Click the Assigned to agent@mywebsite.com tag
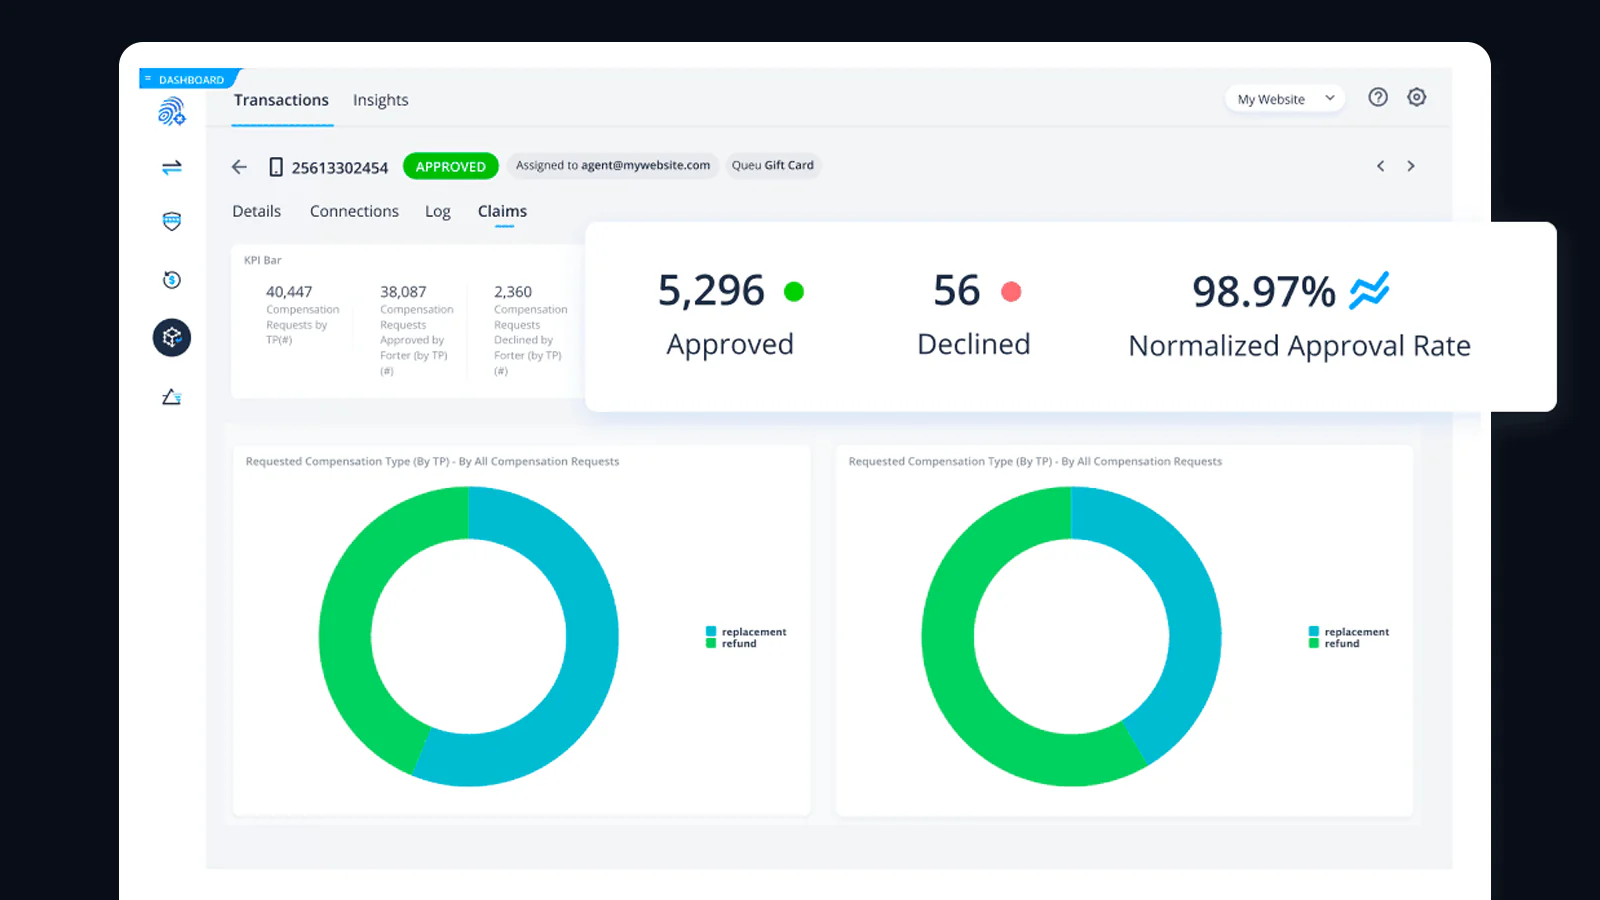 click(x=613, y=166)
